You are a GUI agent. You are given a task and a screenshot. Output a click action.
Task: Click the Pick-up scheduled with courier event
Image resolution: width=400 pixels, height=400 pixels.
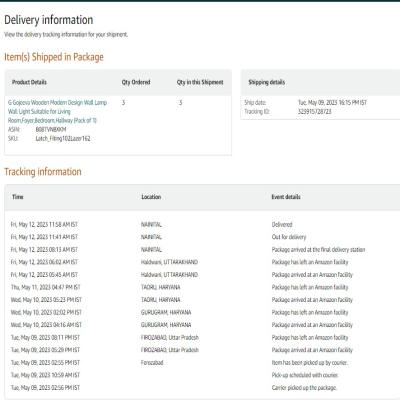tap(305, 375)
